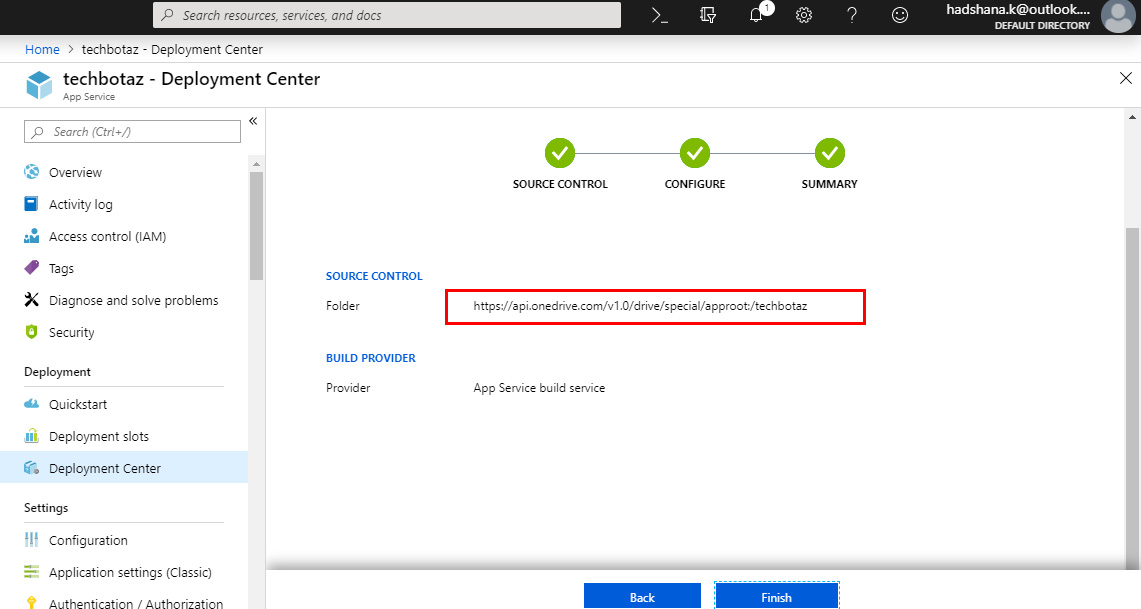Click the Tags icon

(x=31, y=268)
